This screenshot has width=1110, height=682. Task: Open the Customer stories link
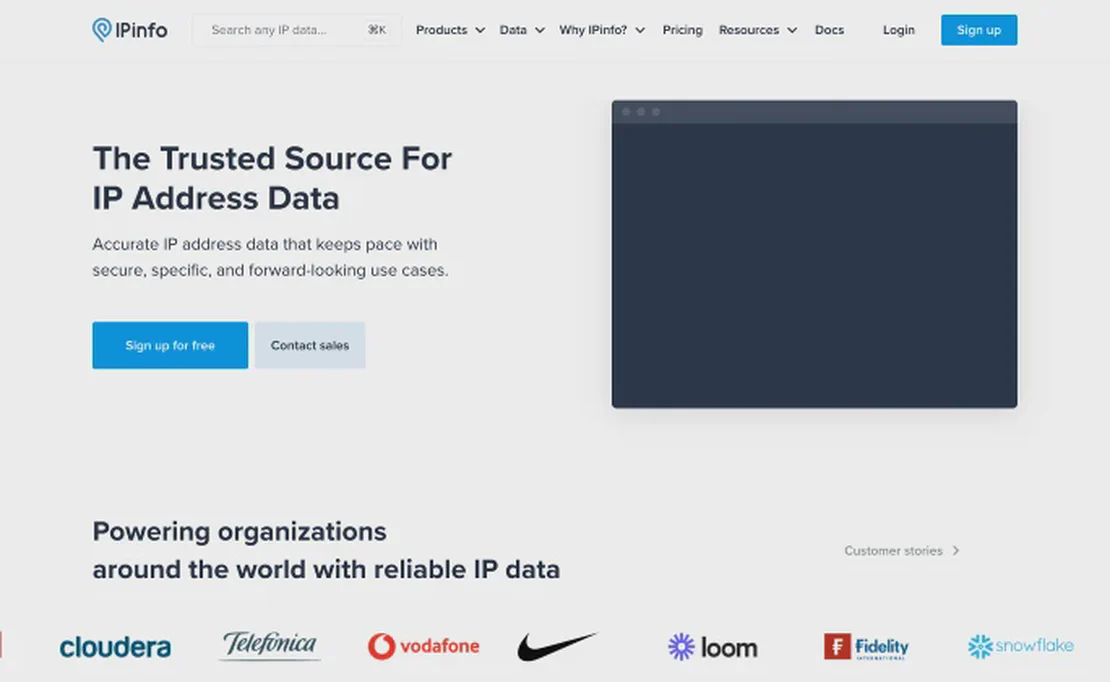pos(901,550)
